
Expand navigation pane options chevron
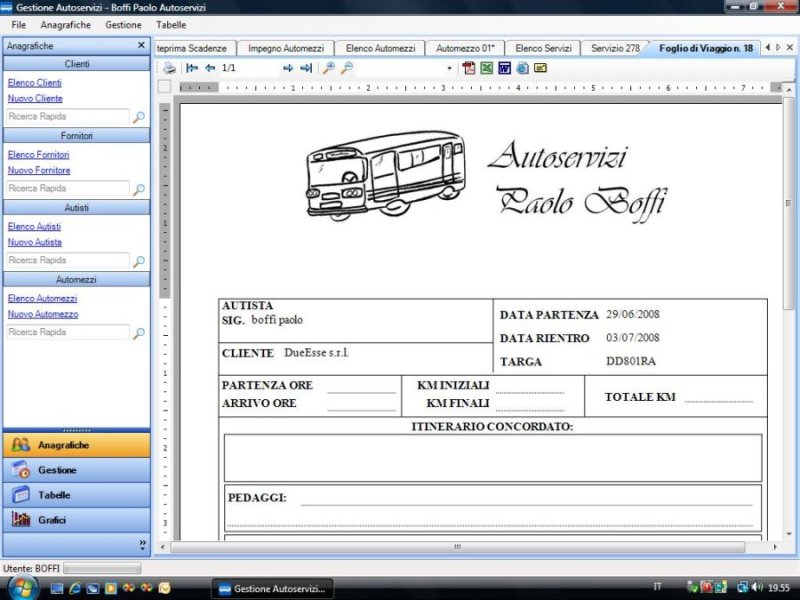[x=142, y=544]
